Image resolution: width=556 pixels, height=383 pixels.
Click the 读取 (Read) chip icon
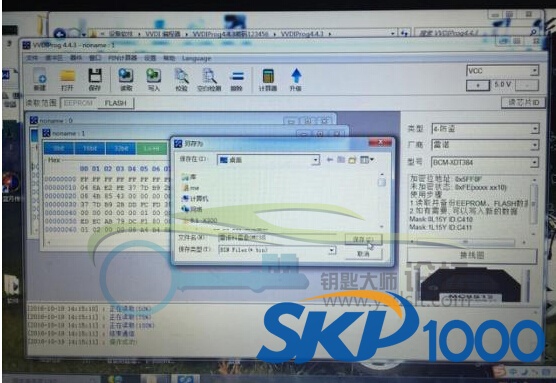click(126, 79)
